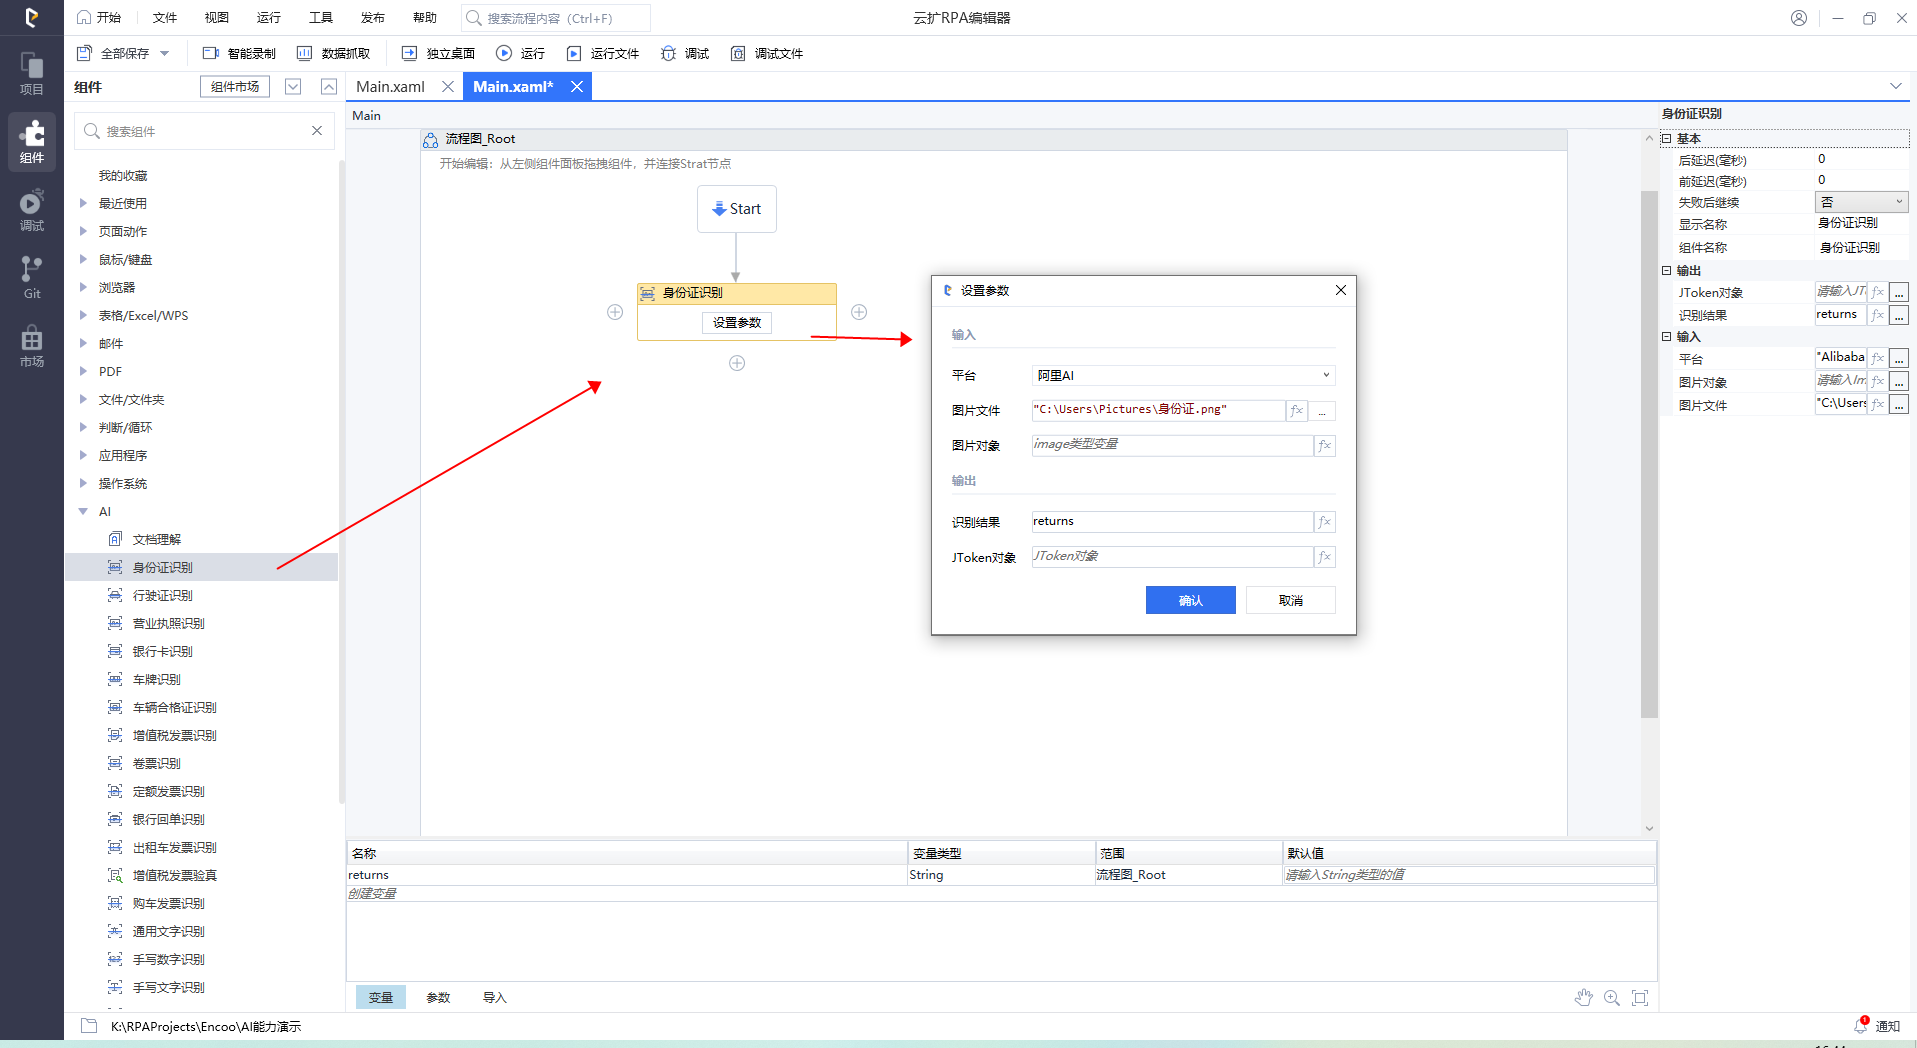This screenshot has width=1917, height=1048.
Task: Open the 视图 menu
Action: (217, 18)
